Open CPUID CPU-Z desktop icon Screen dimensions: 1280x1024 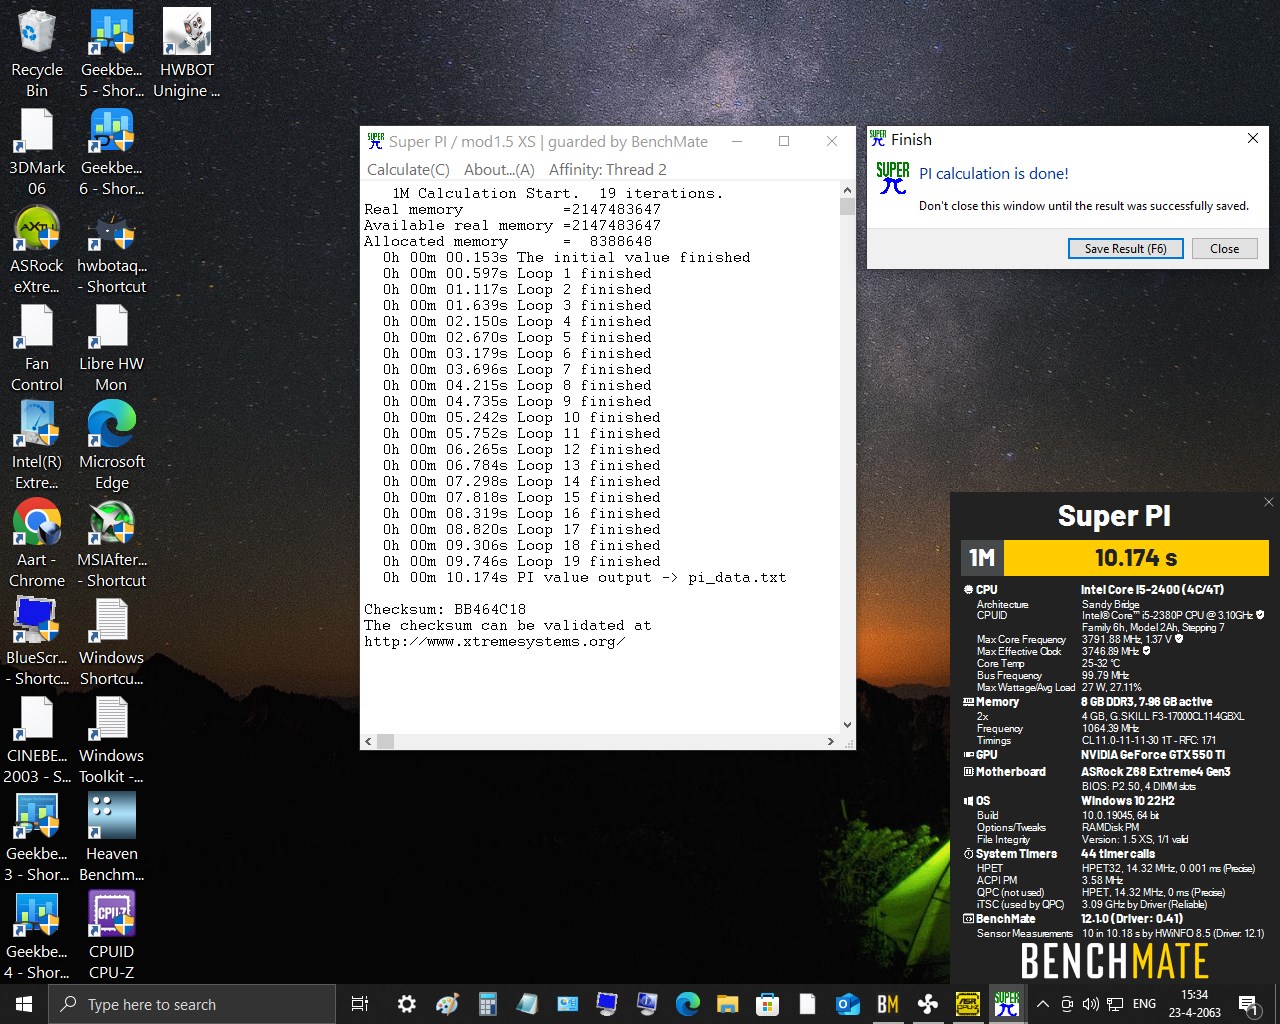tap(111, 937)
